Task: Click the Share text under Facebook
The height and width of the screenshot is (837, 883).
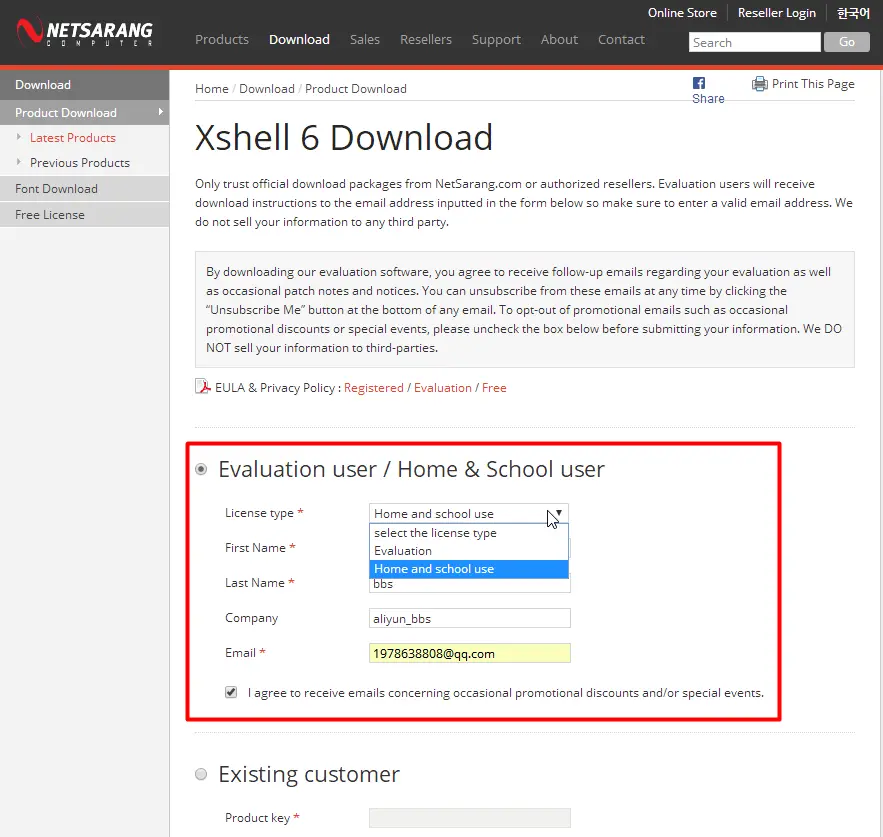Action: click(x=708, y=99)
